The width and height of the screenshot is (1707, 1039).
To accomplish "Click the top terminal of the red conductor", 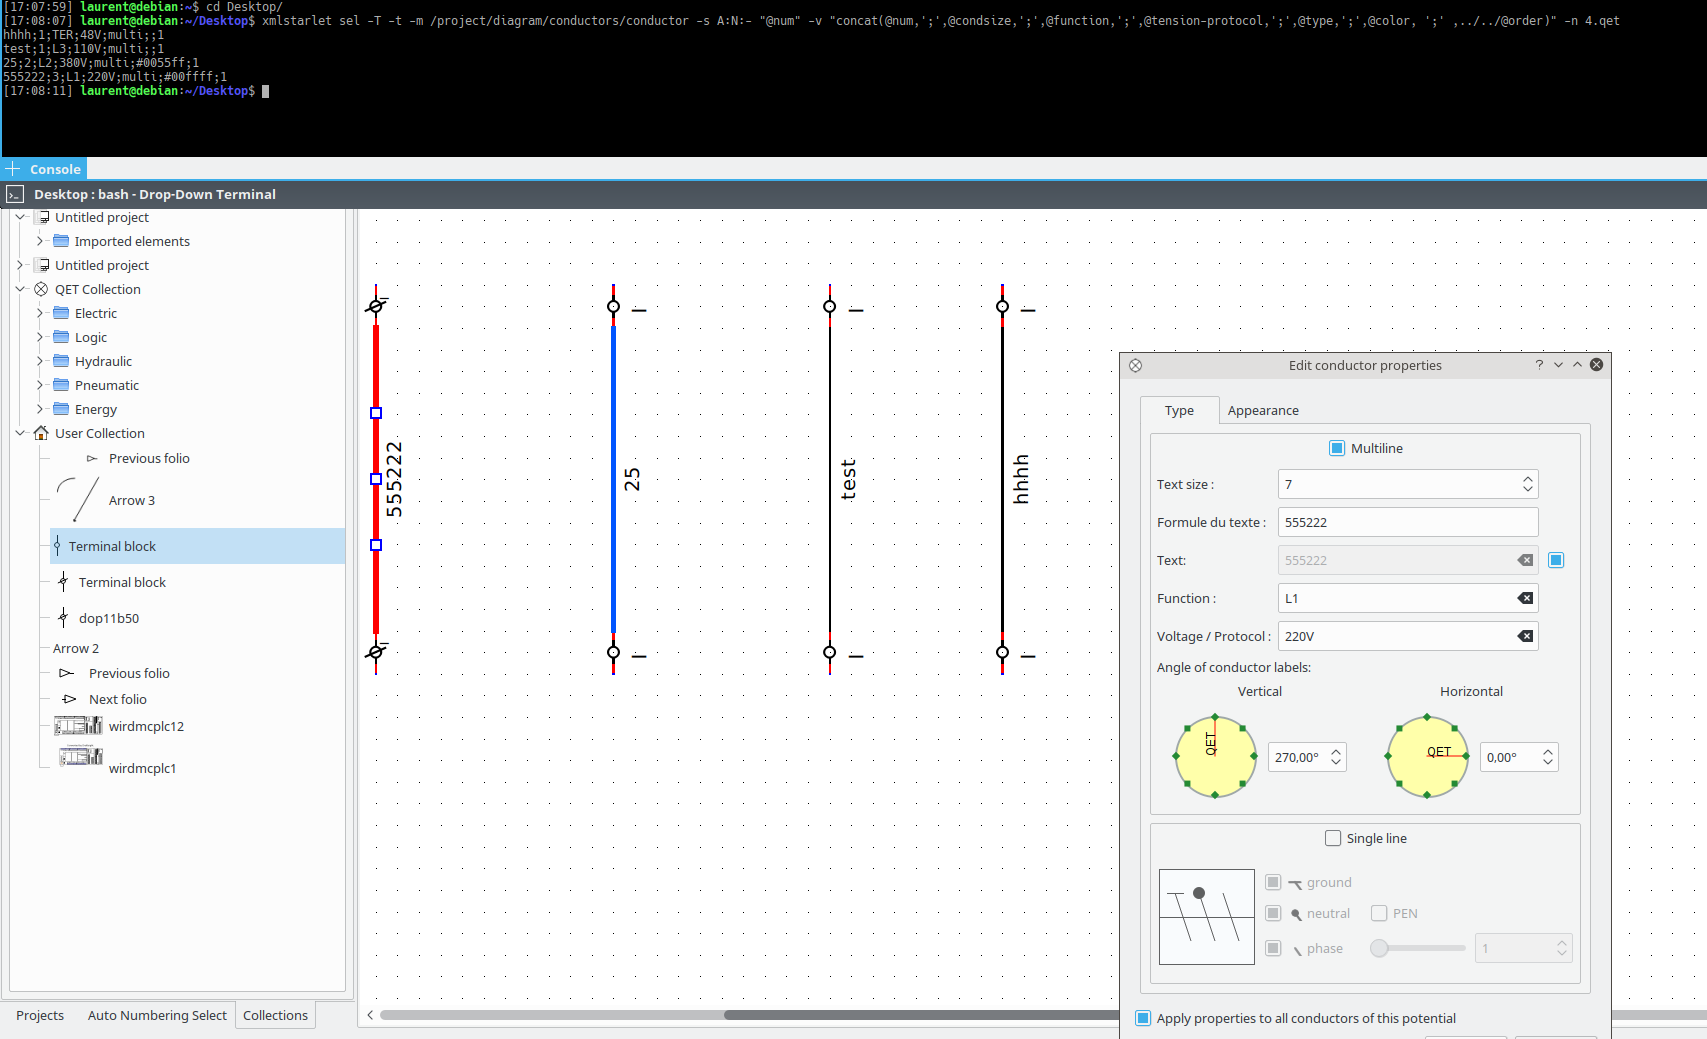I will (x=376, y=306).
